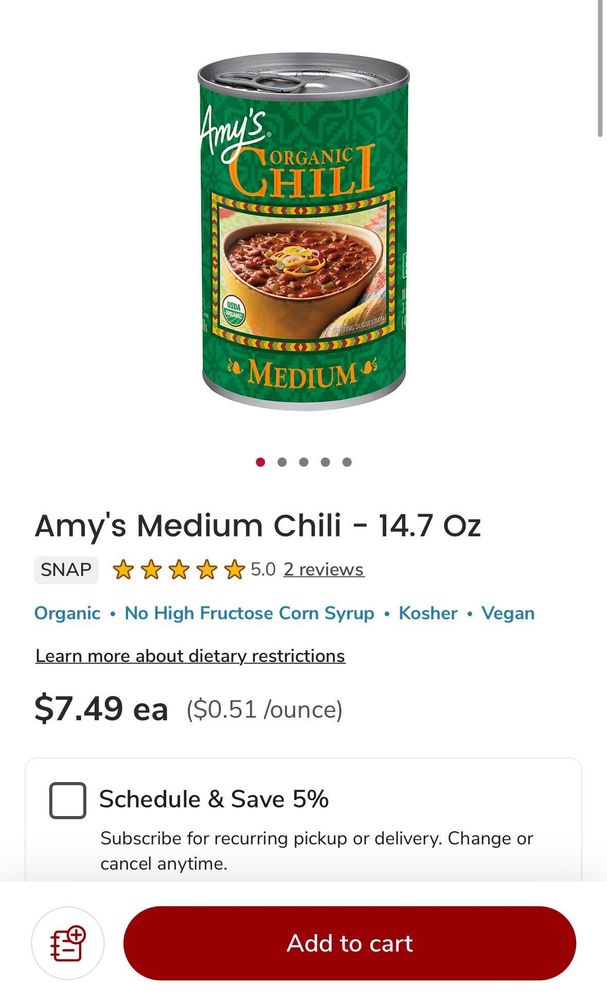Open the 2 reviews link
Screen dimensions: 607x1000
point(324,570)
